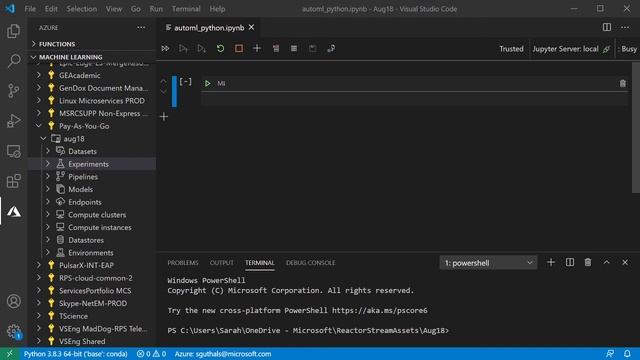
Task: Click the feedback icon in status bar
Action: tap(610, 353)
